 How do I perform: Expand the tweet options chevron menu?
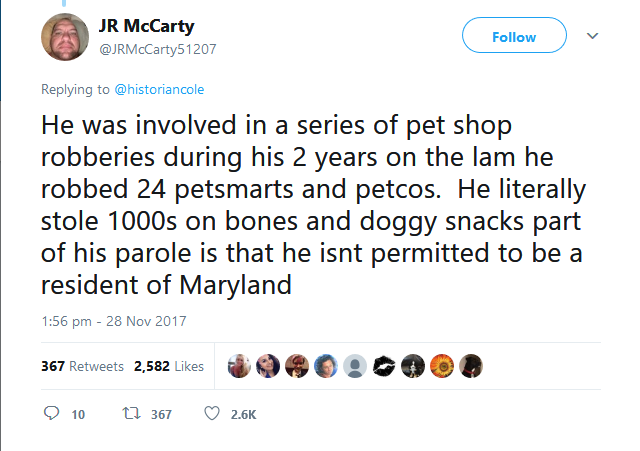click(x=593, y=37)
